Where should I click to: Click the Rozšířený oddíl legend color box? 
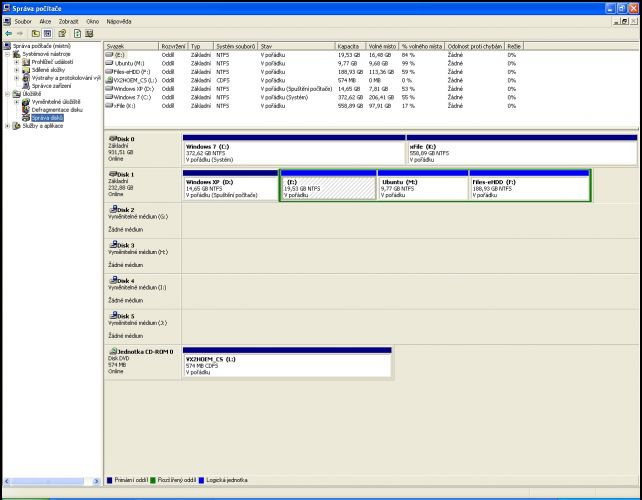(x=153, y=480)
